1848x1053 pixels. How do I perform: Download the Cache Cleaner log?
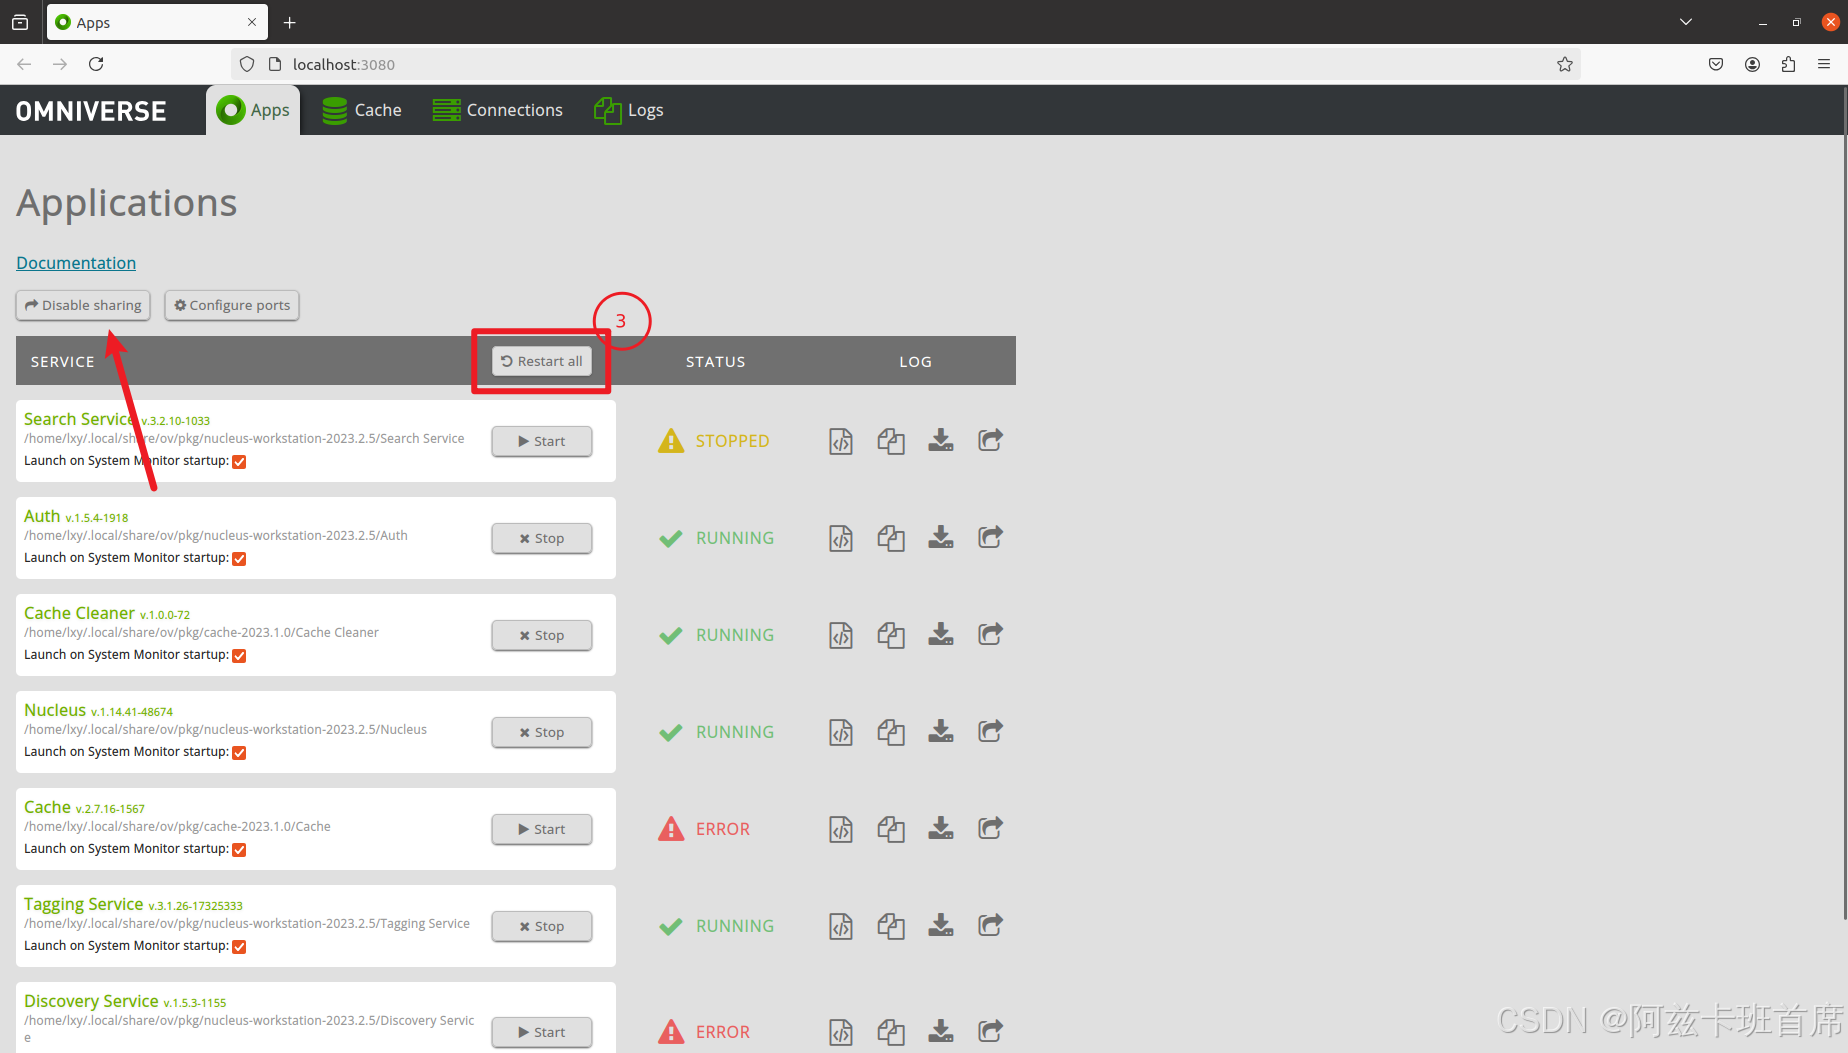point(941,635)
